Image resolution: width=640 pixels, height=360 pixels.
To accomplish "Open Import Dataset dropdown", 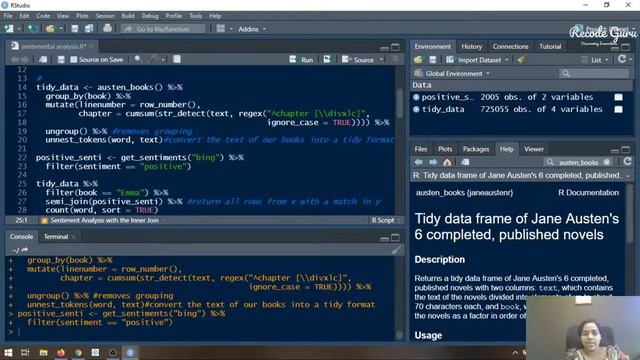I will click(x=478, y=60).
